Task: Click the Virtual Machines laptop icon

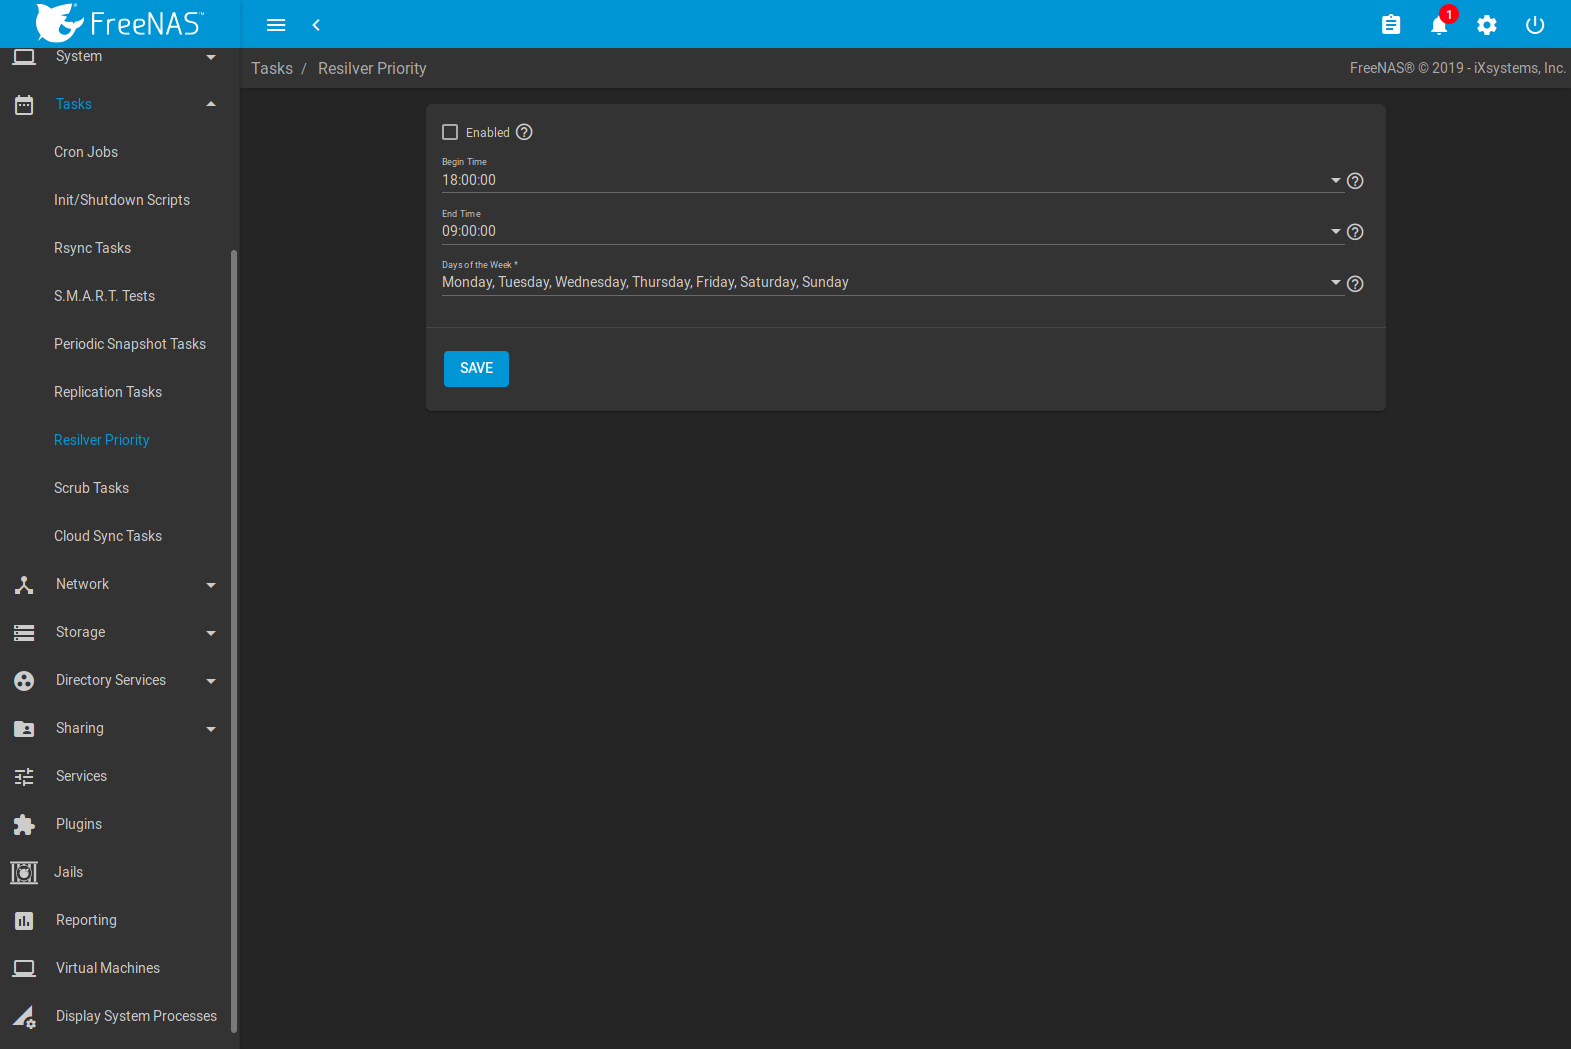Action: 24,969
